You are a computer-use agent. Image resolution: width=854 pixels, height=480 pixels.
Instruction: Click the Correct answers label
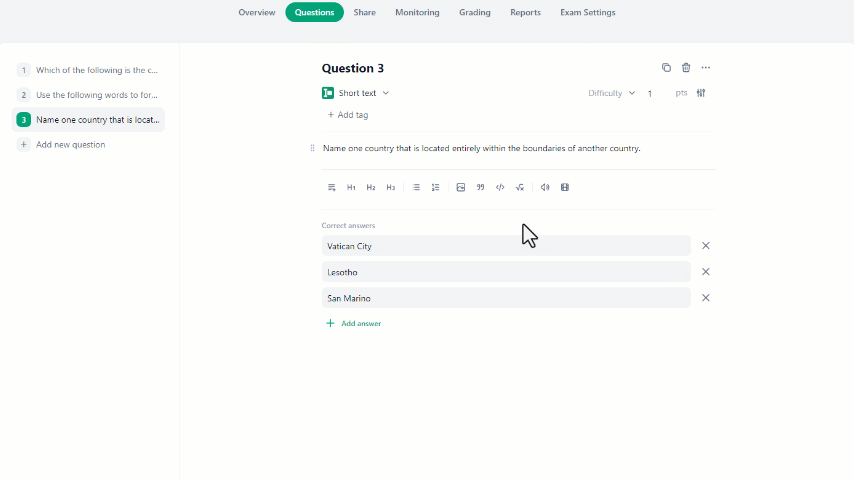348,226
